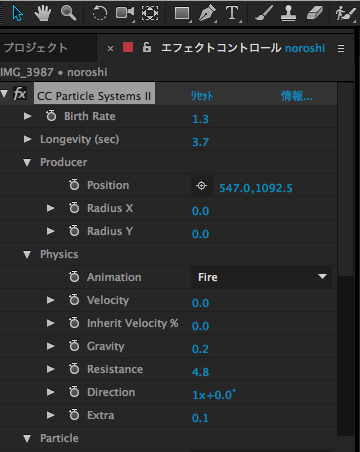This screenshot has height=452, width=360.
Task: Toggle the Birth Rate stopwatch
Action: pyautogui.click(x=51, y=116)
